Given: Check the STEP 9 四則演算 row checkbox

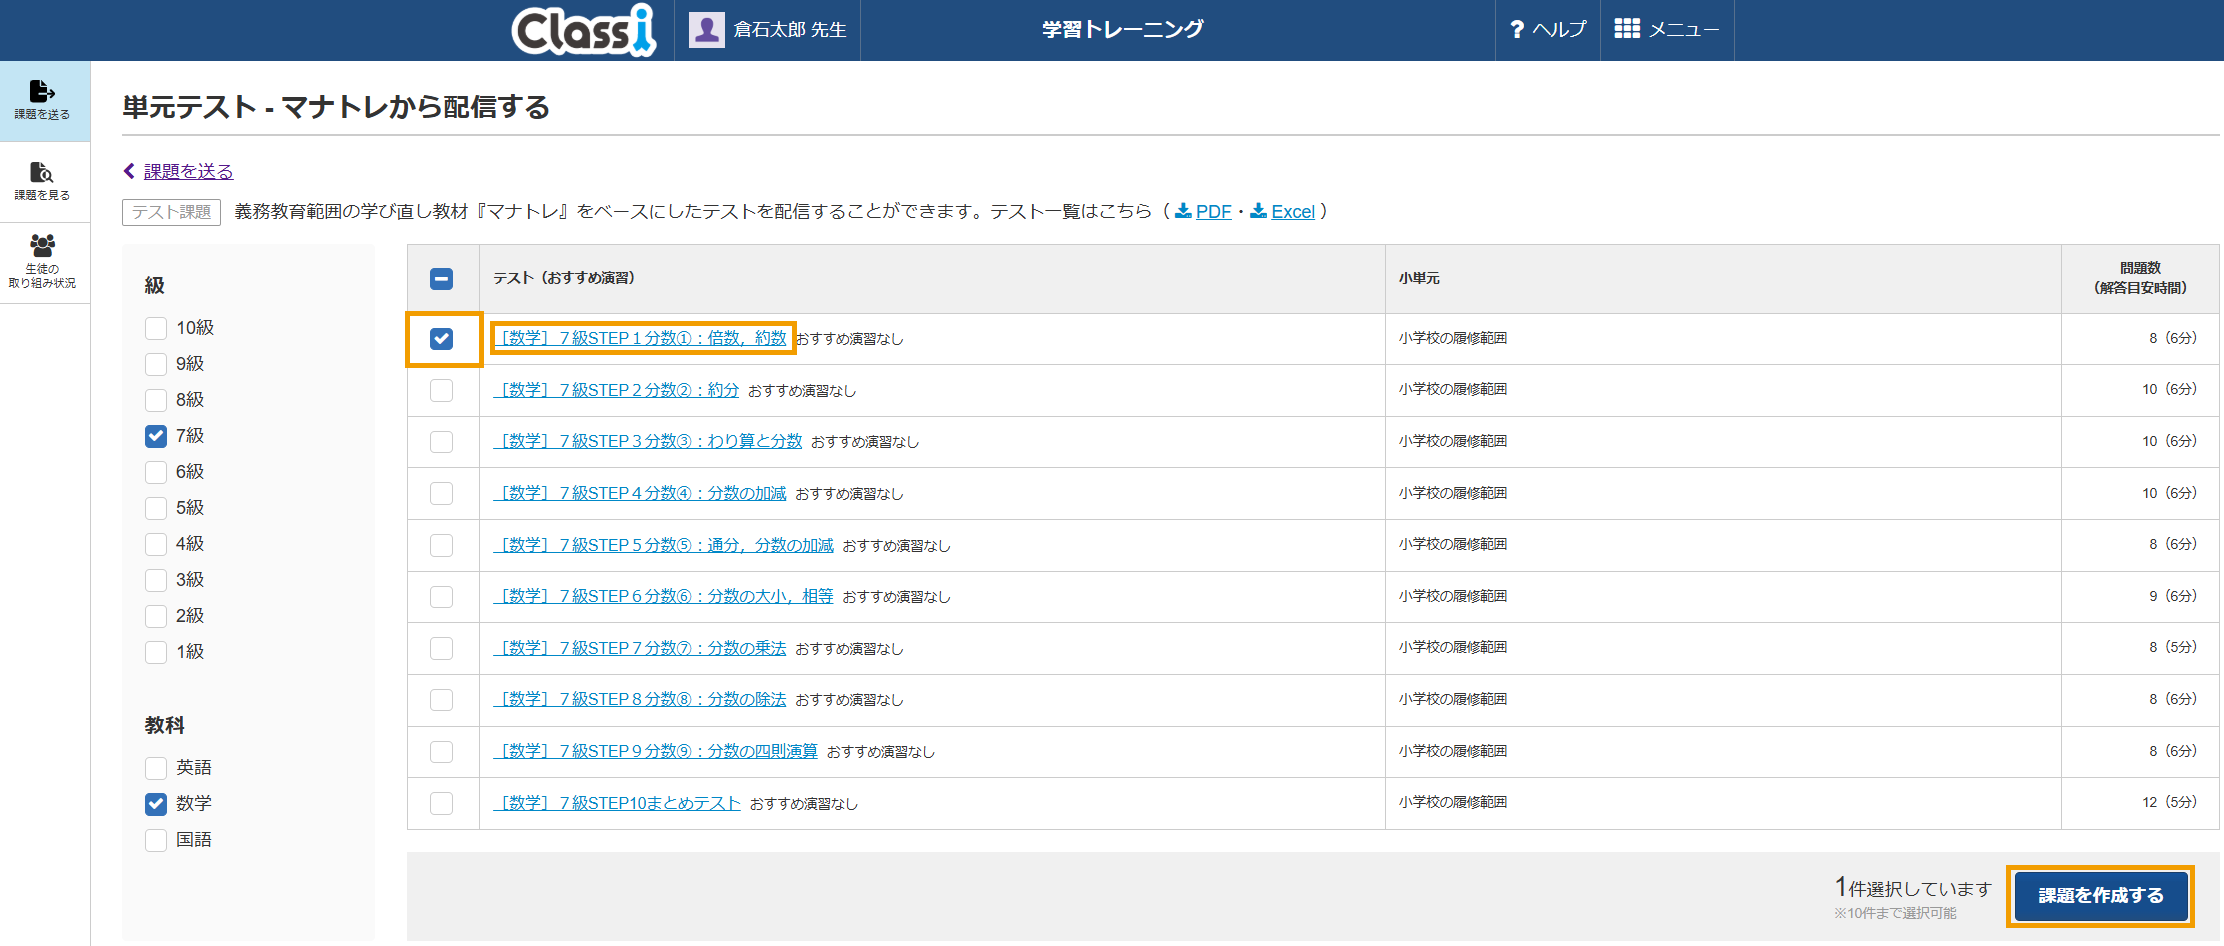Looking at the screenshot, I should pos(441,752).
